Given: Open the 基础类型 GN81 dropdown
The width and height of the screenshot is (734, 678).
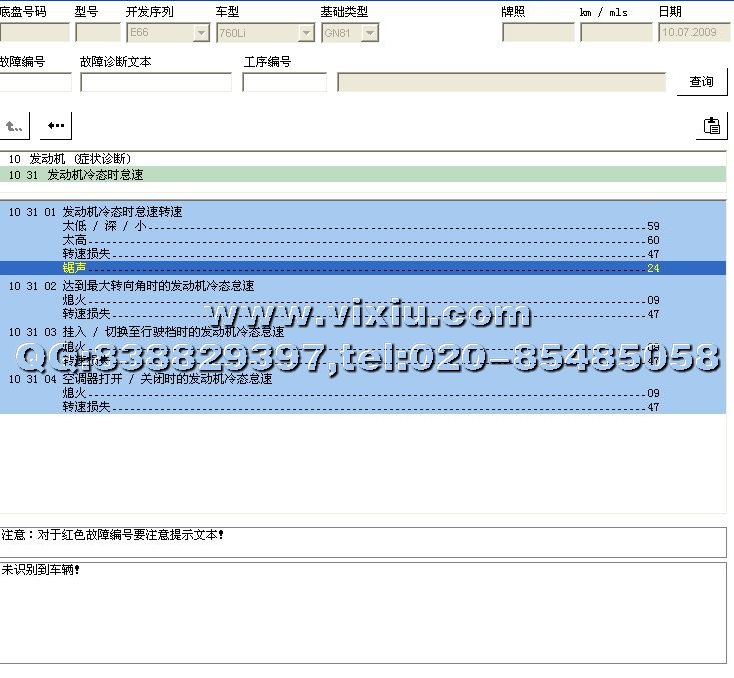Looking at the screenshot, I should pos(370,33).
